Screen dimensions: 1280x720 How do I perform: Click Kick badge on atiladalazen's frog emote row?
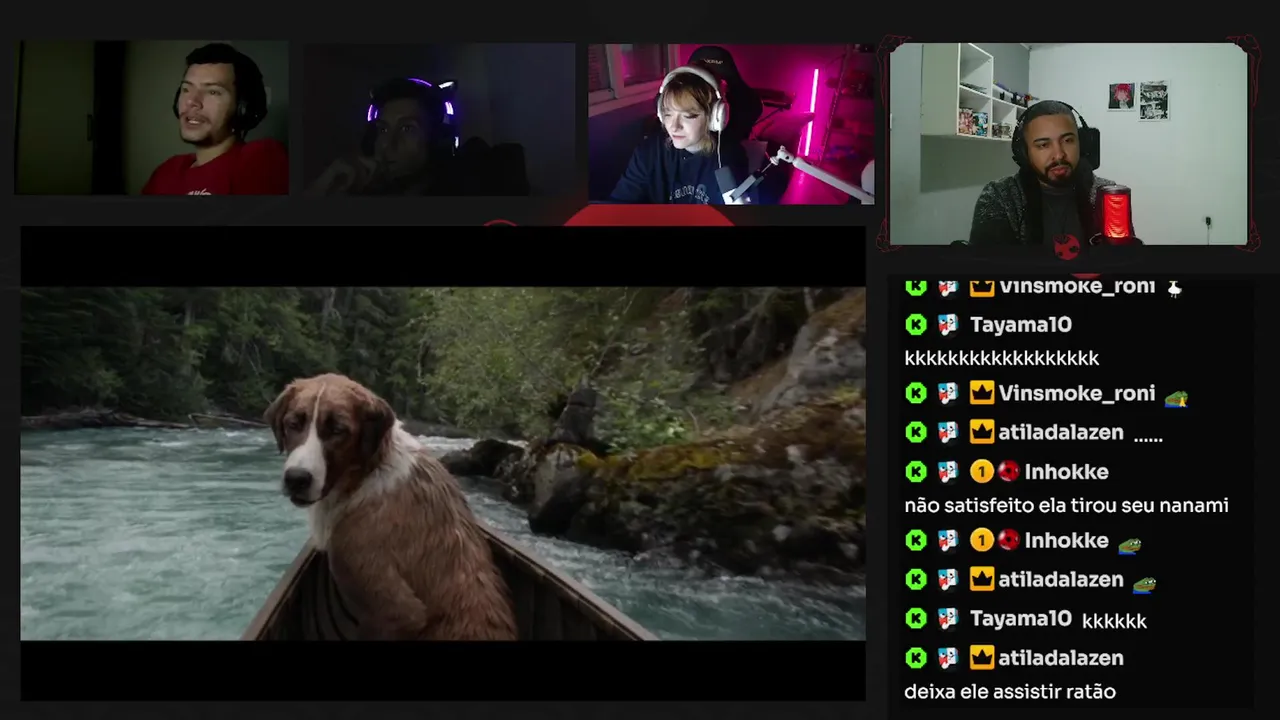pyautogui.click(x=916, y=579)
